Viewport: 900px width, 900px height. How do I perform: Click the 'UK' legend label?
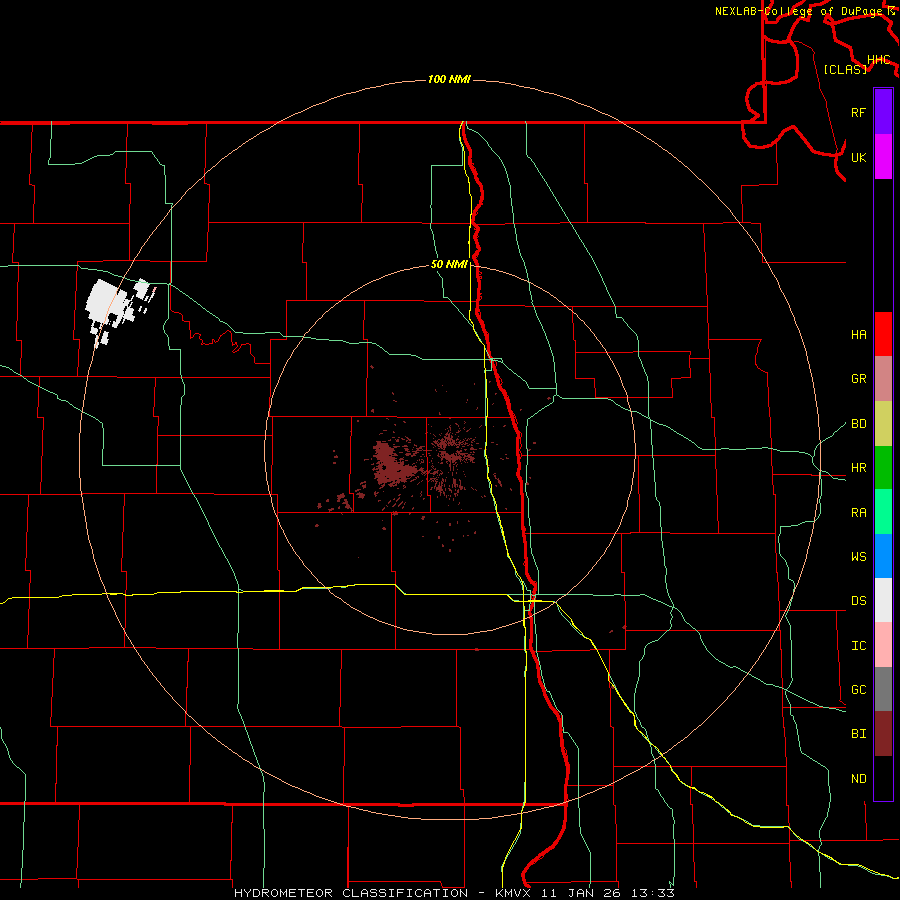(x=858, y=157)
